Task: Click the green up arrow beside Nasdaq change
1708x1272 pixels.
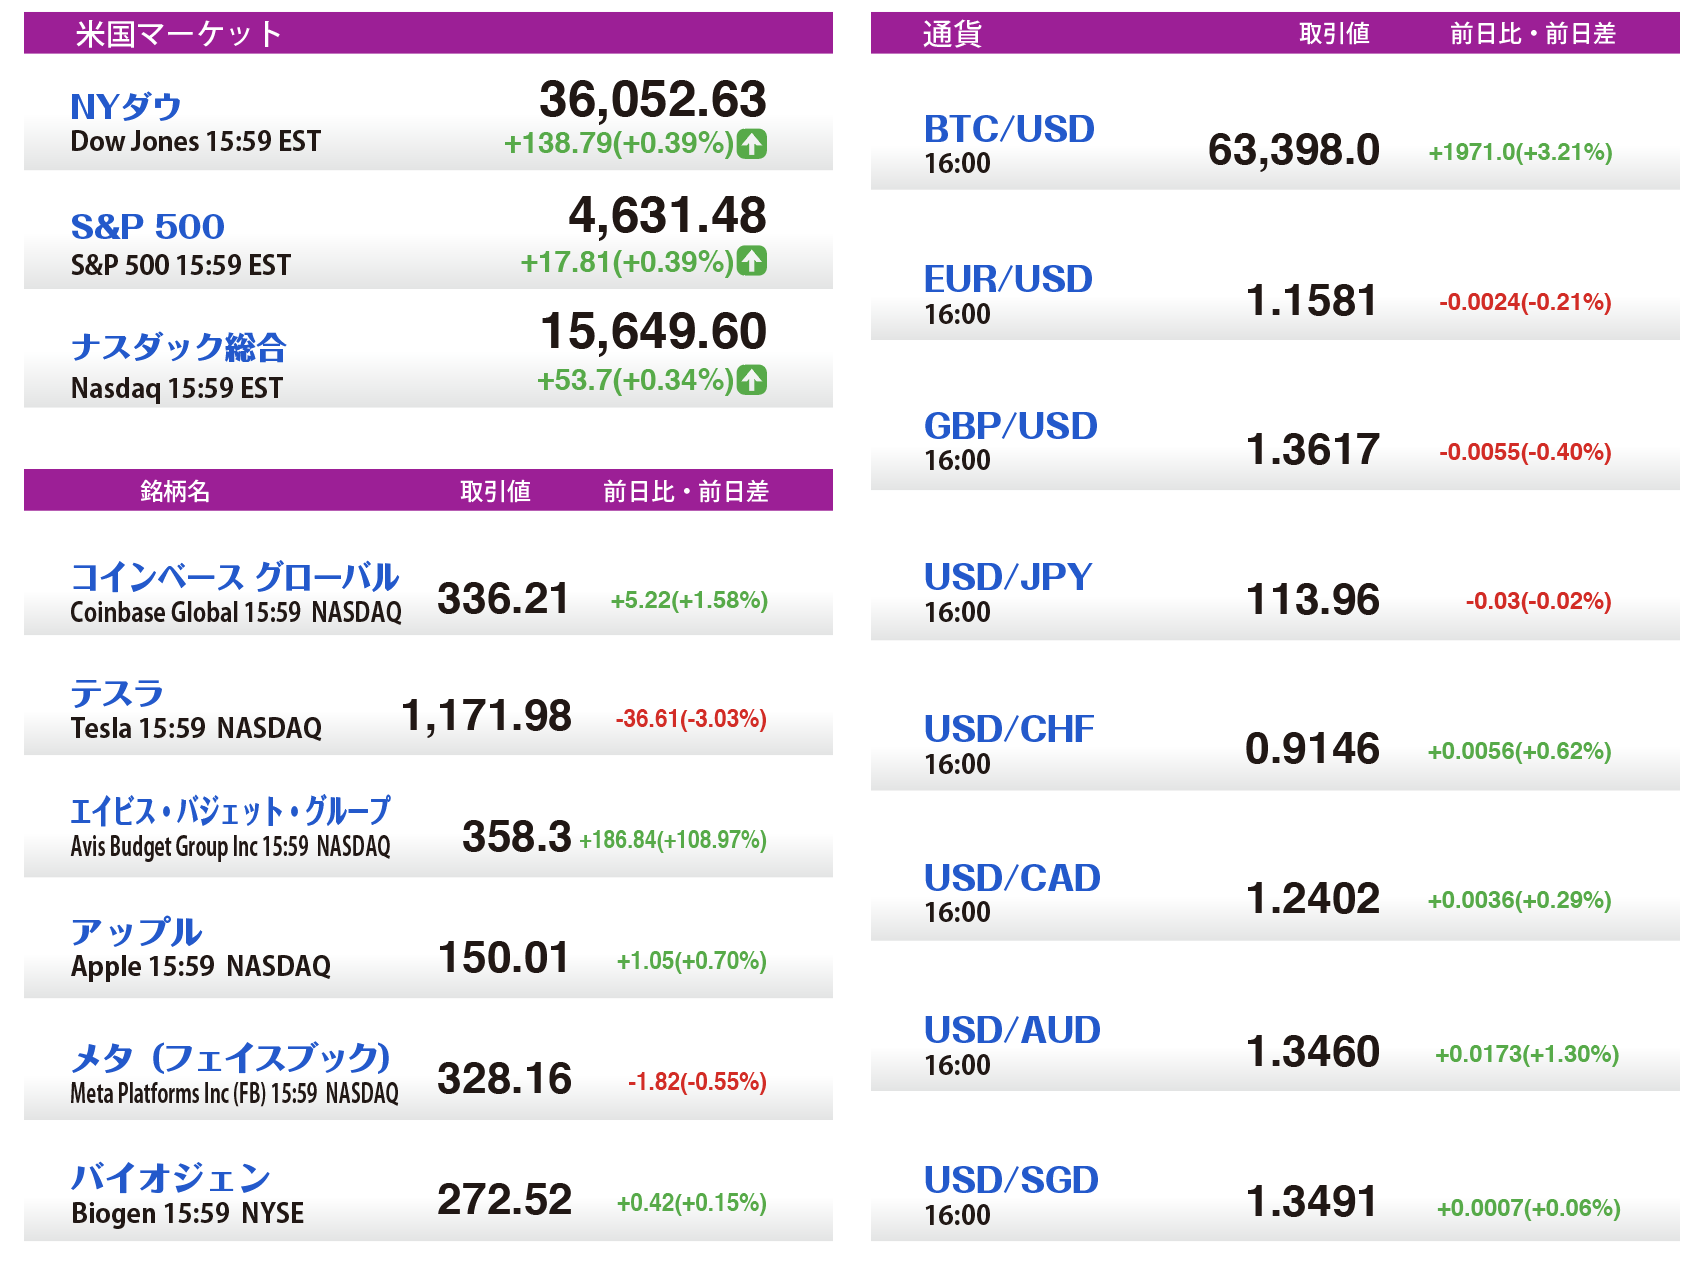Action: [x=752, y=380]
